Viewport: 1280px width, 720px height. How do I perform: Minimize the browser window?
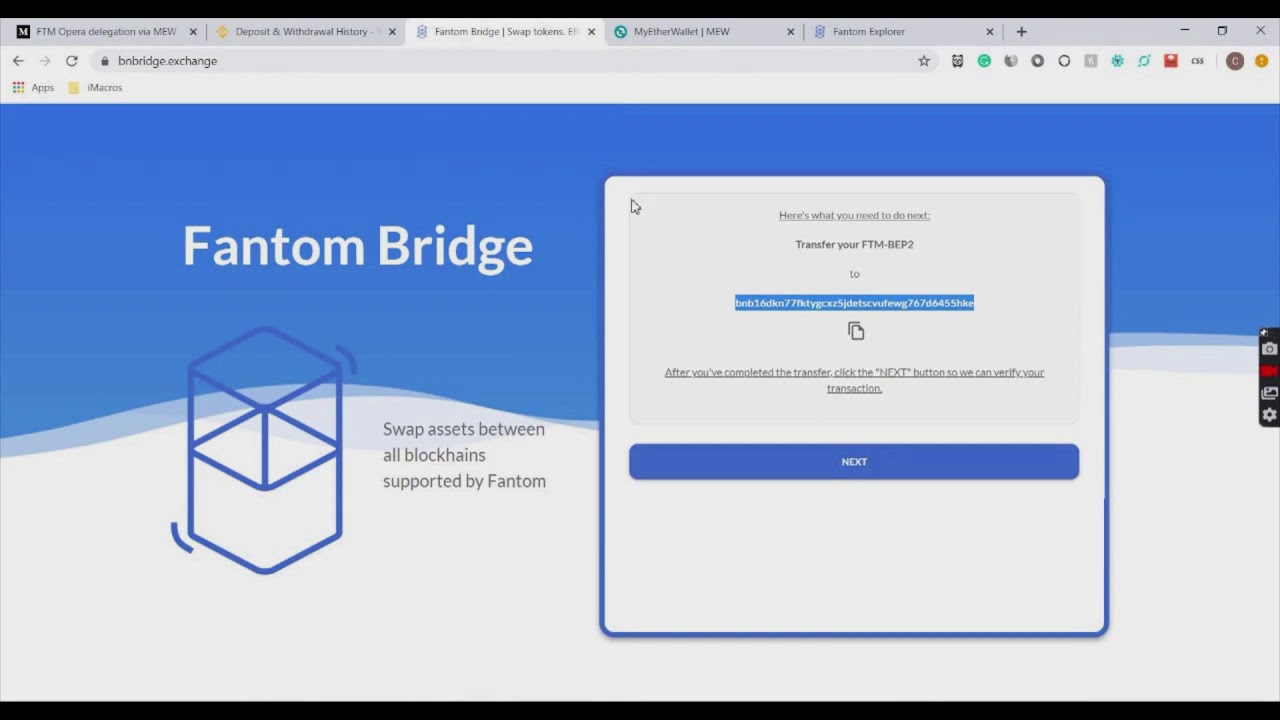click(1184, 31)
